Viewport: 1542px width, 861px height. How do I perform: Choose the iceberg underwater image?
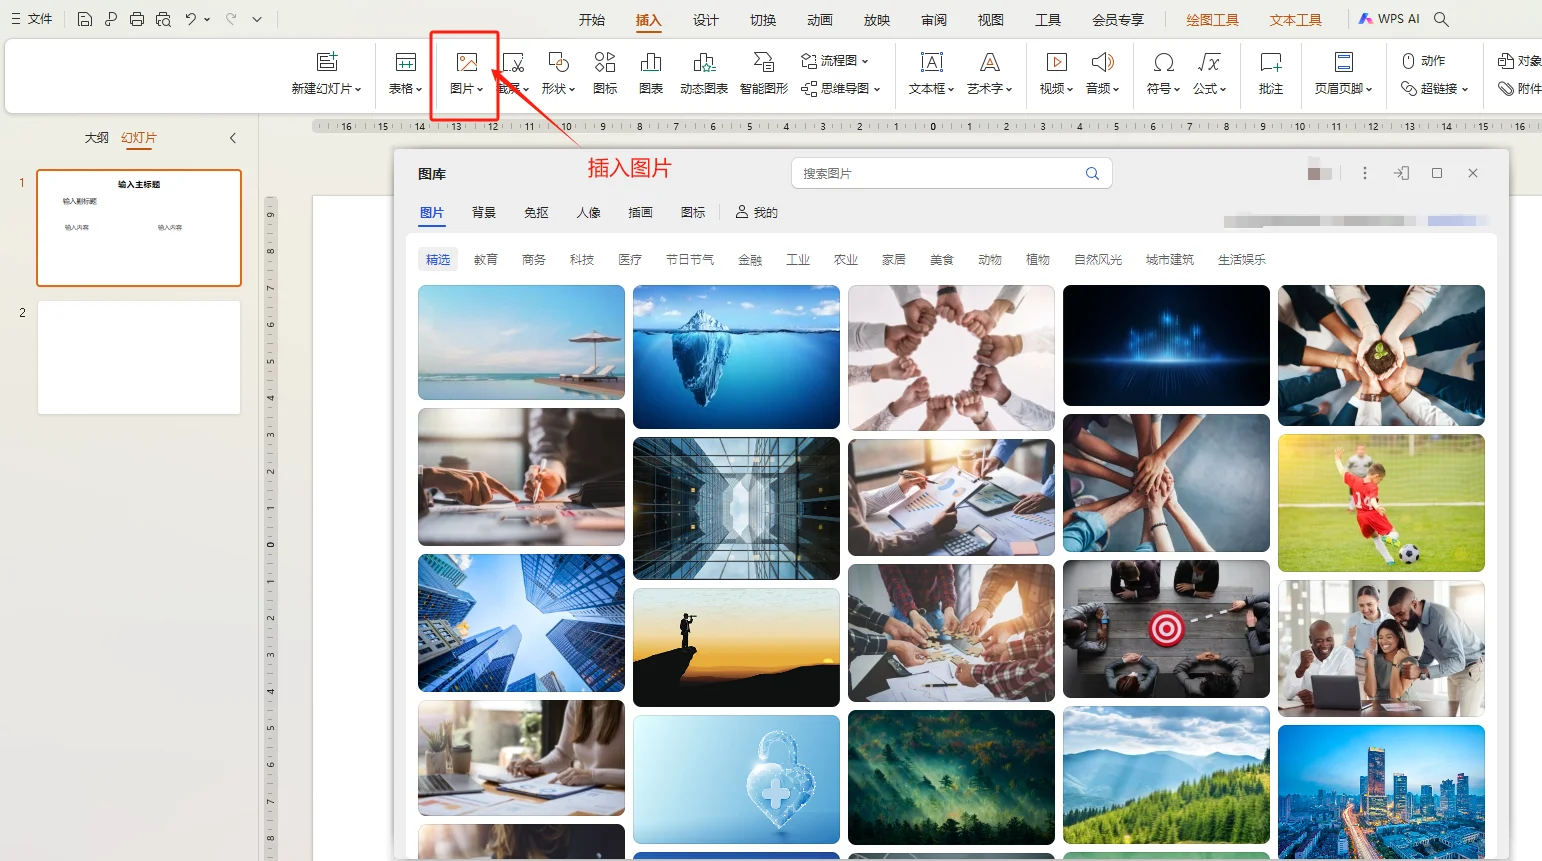point(736,357)
